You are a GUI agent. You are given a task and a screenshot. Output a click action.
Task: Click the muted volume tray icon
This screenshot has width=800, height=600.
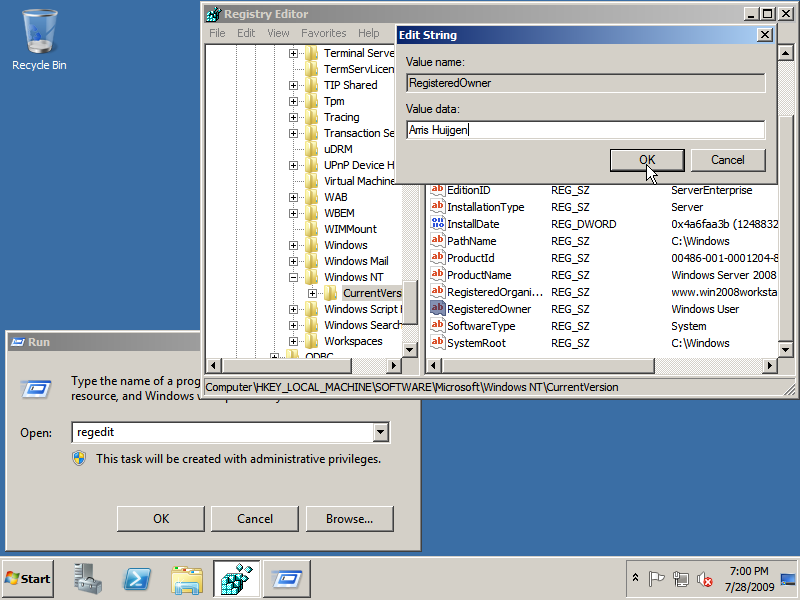pos(705,579)
